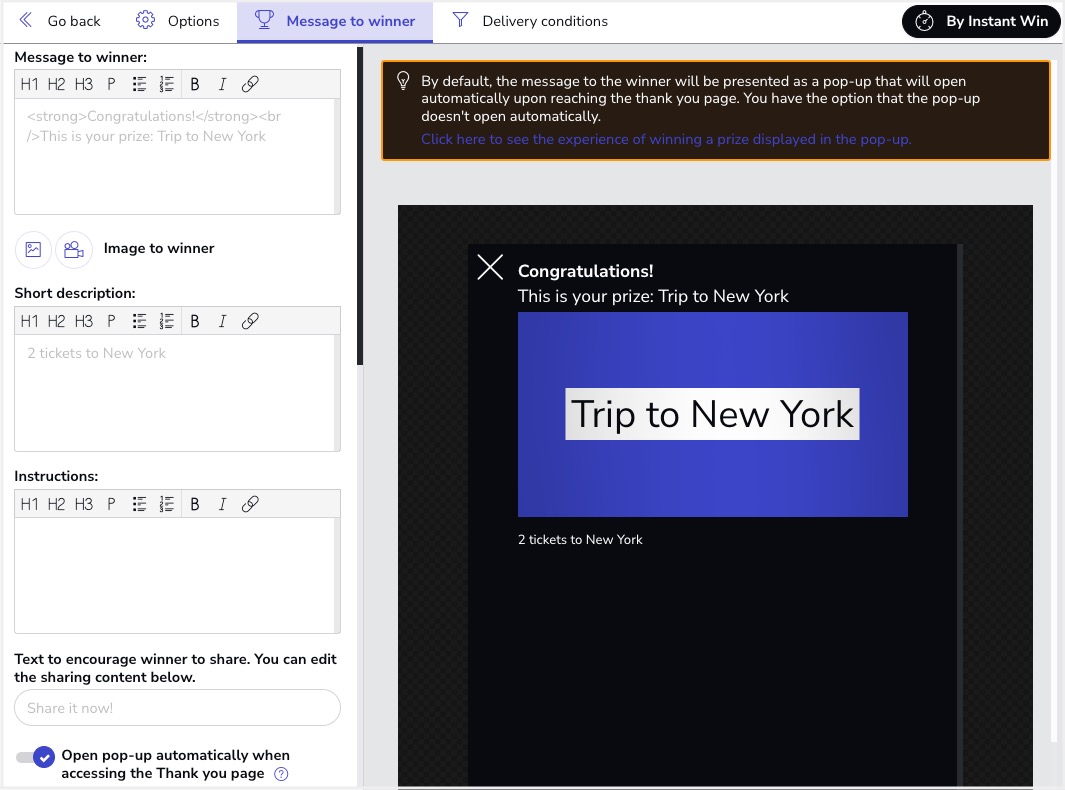Add bulleted list in Message to winner toolbar

pyautogui.click(x=140, y=84)
